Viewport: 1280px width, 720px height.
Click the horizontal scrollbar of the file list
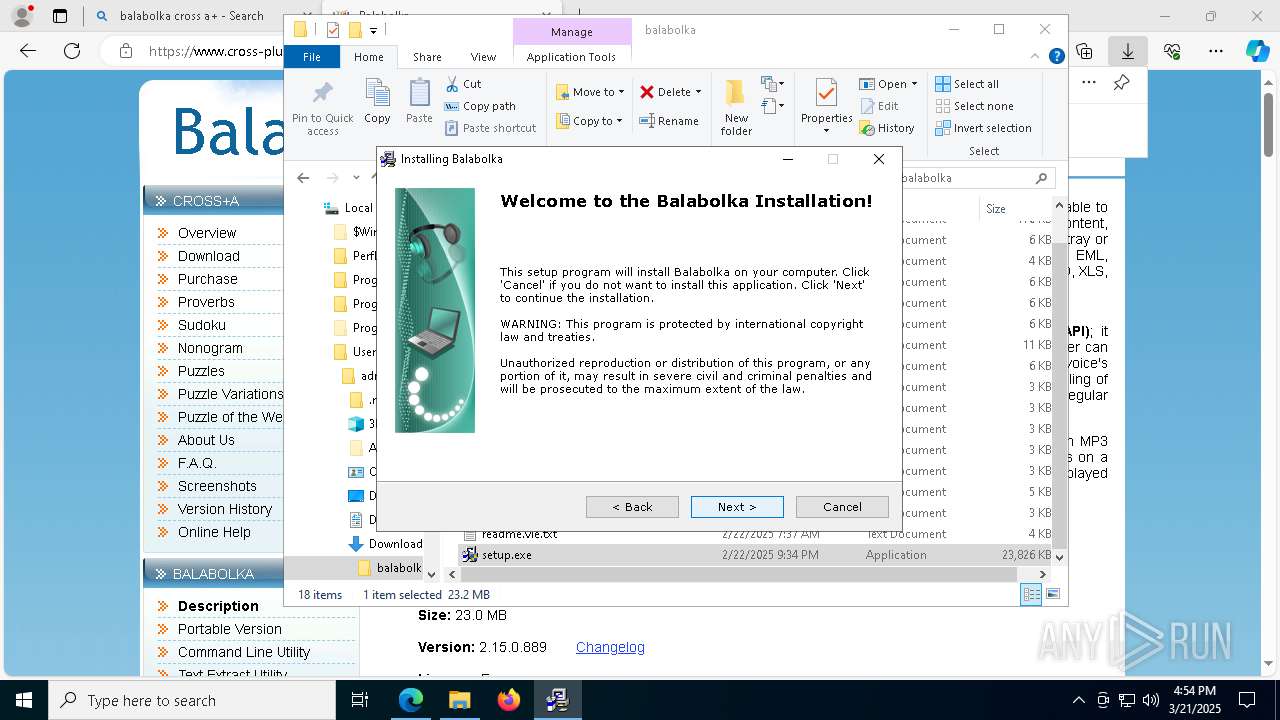[738, 574]
